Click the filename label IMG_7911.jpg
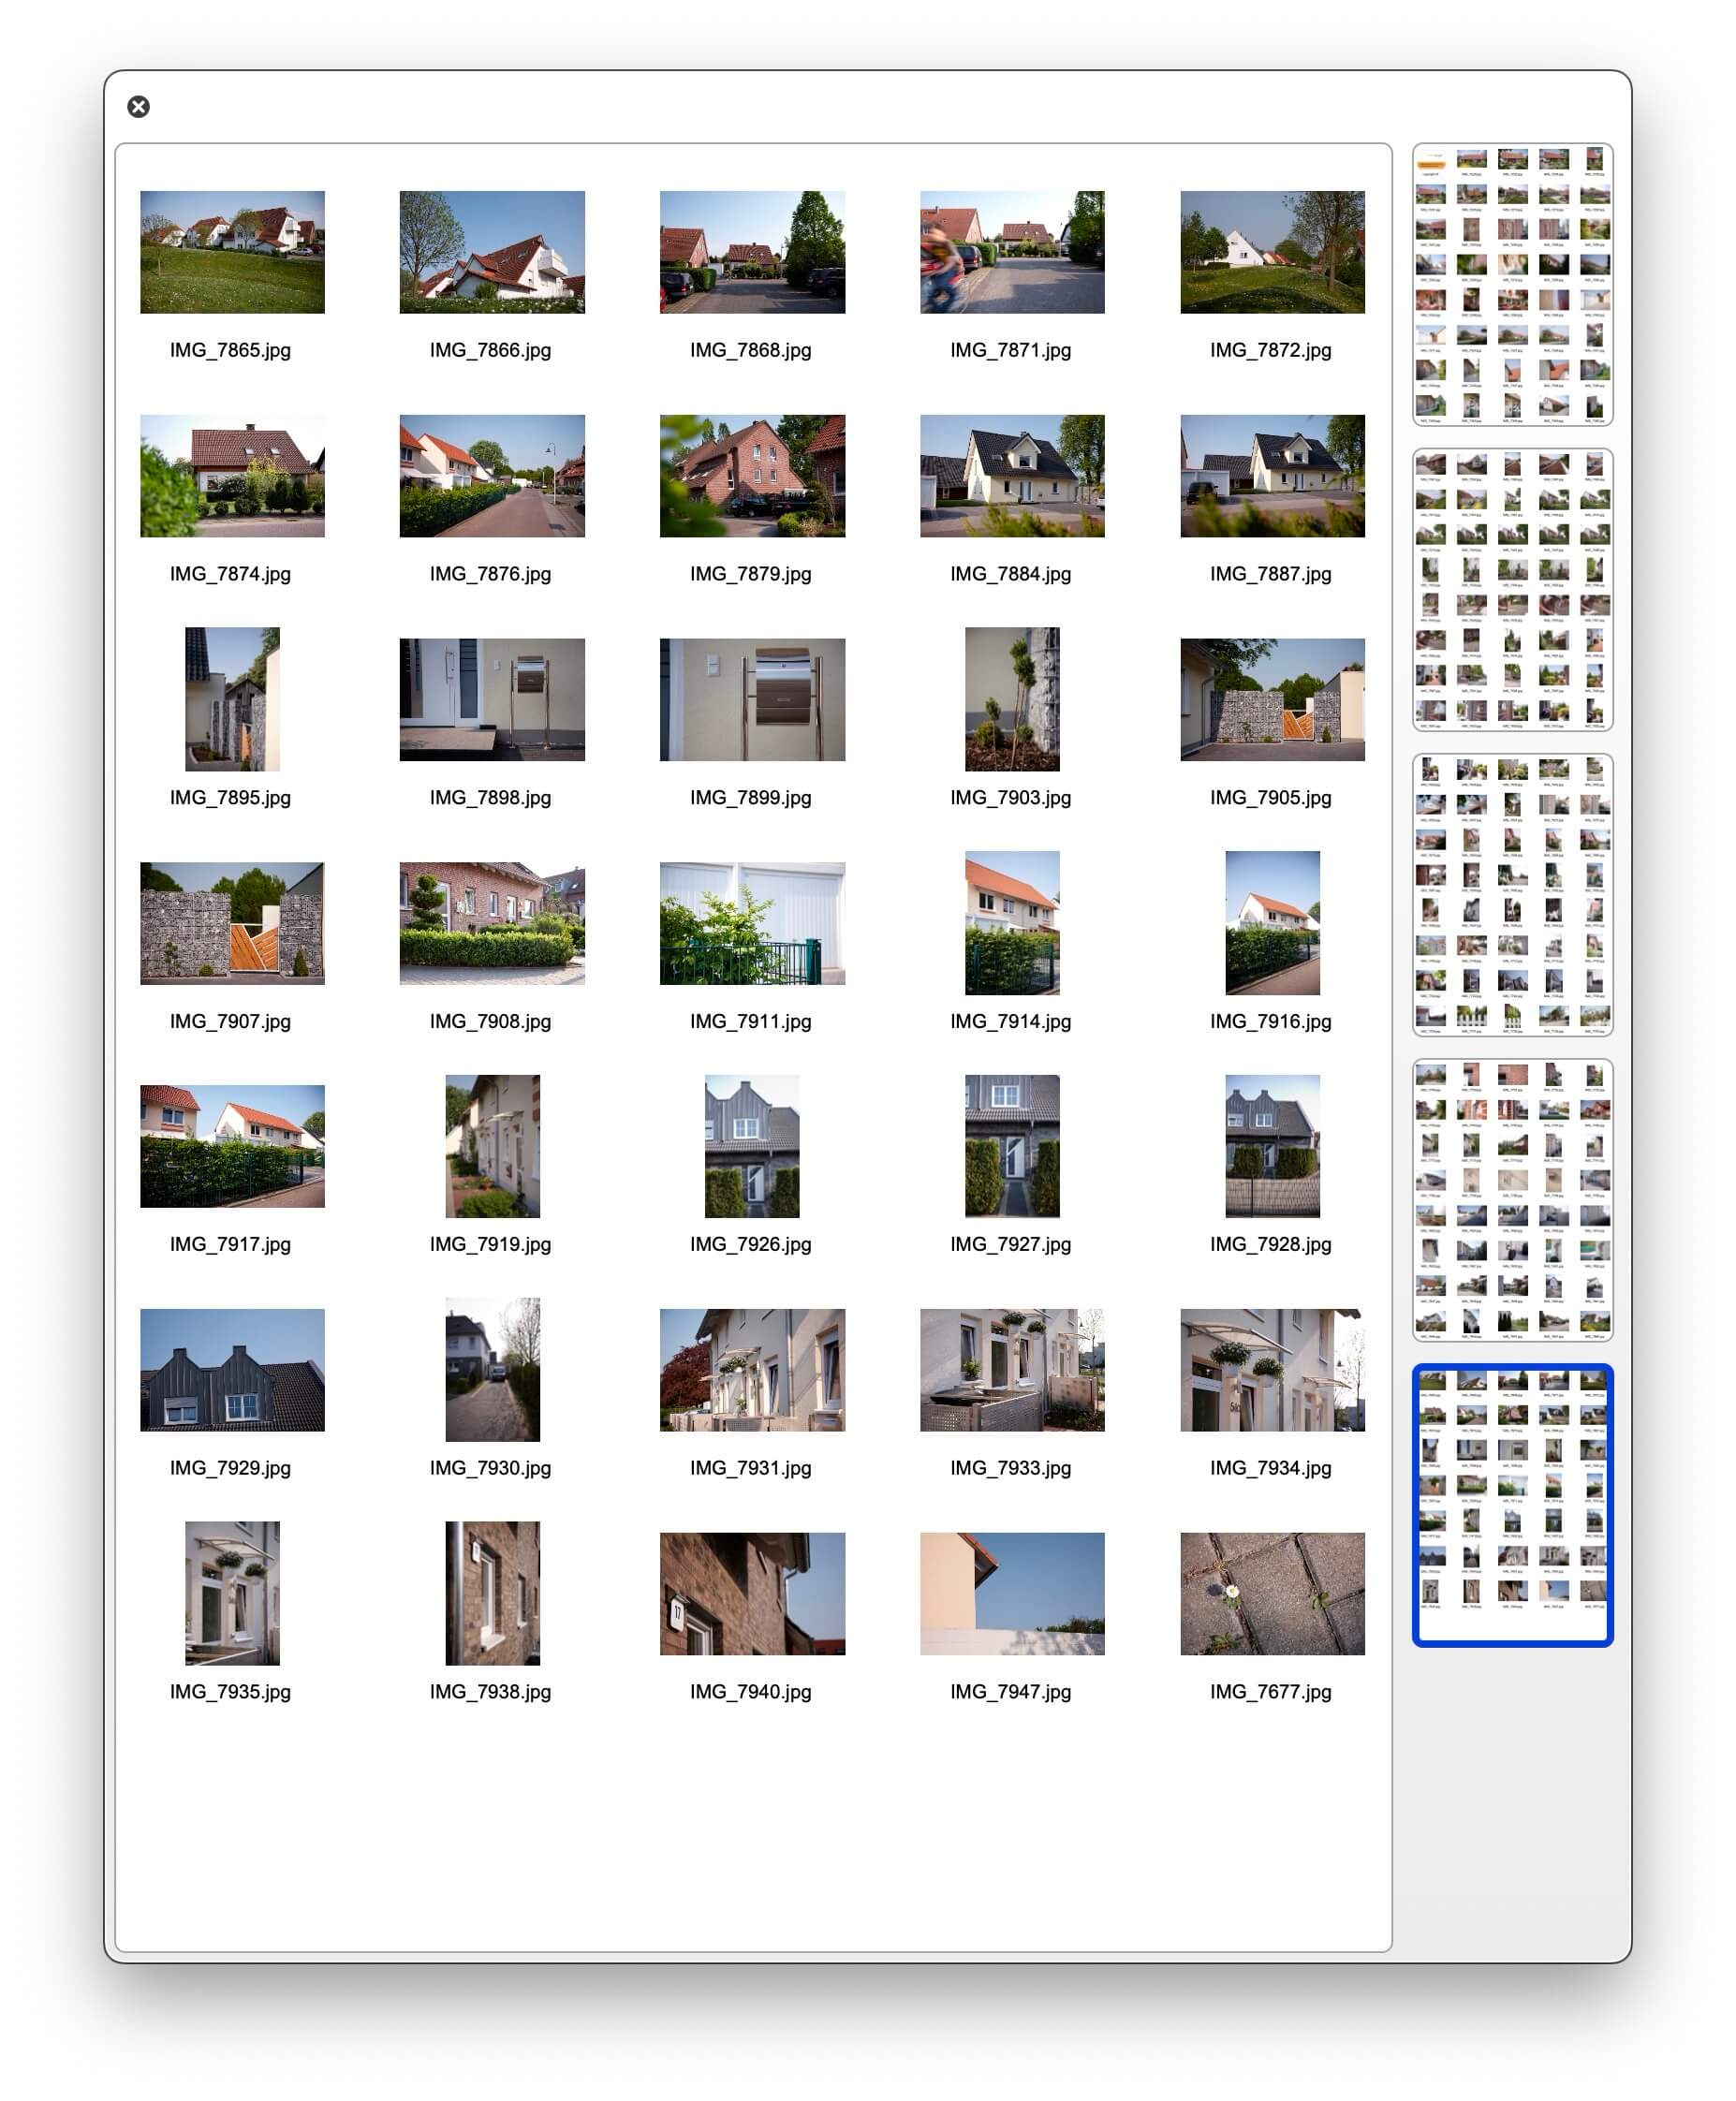1736x2101 pixels. (x=751, y=1022)
